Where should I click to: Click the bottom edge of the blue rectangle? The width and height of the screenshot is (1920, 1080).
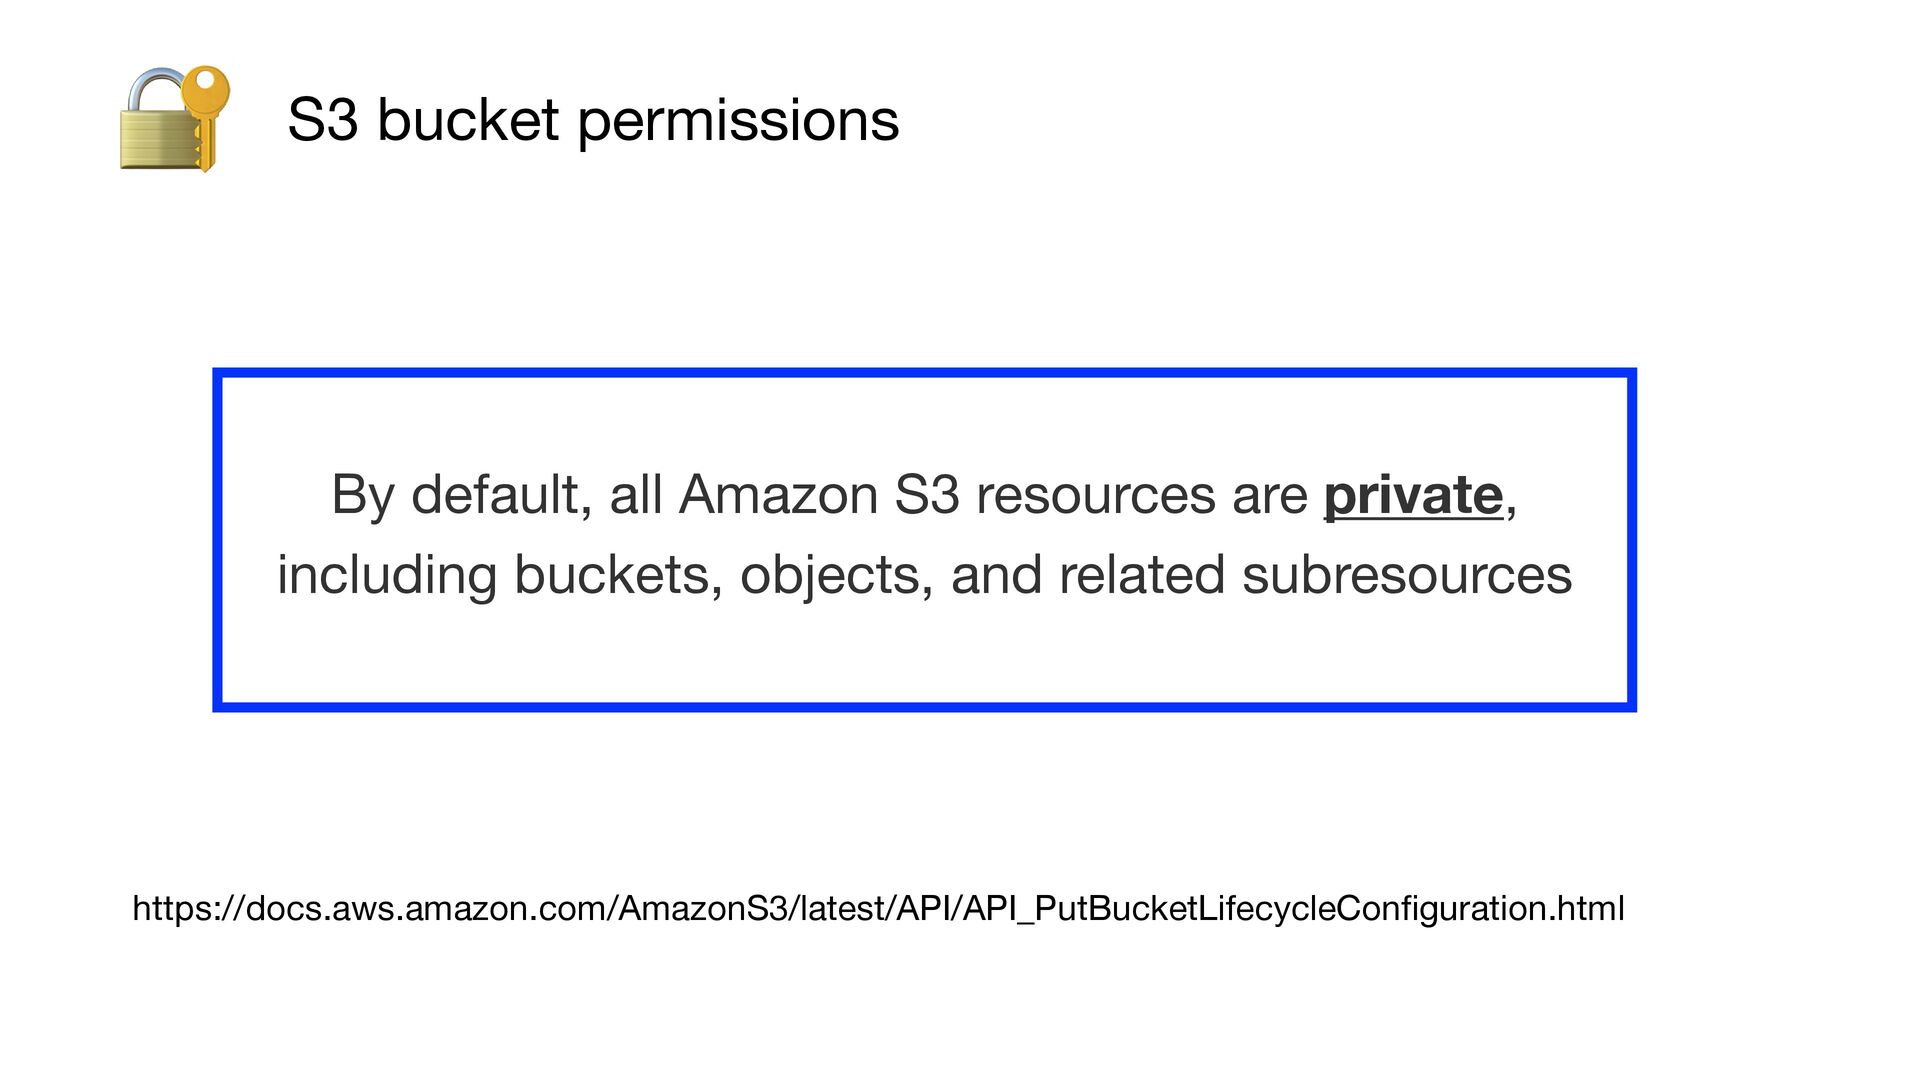pyautogui.click(x=924, y=706)
